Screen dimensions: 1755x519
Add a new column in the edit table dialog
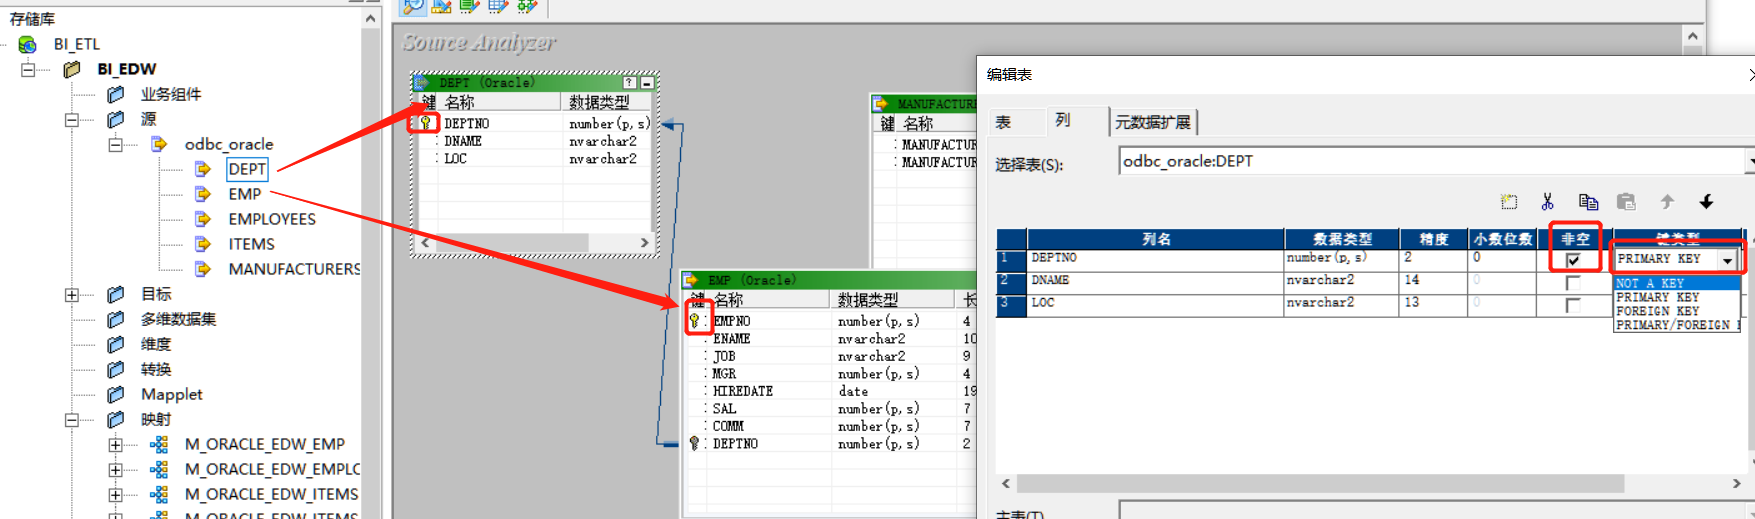pos(1509,202)
